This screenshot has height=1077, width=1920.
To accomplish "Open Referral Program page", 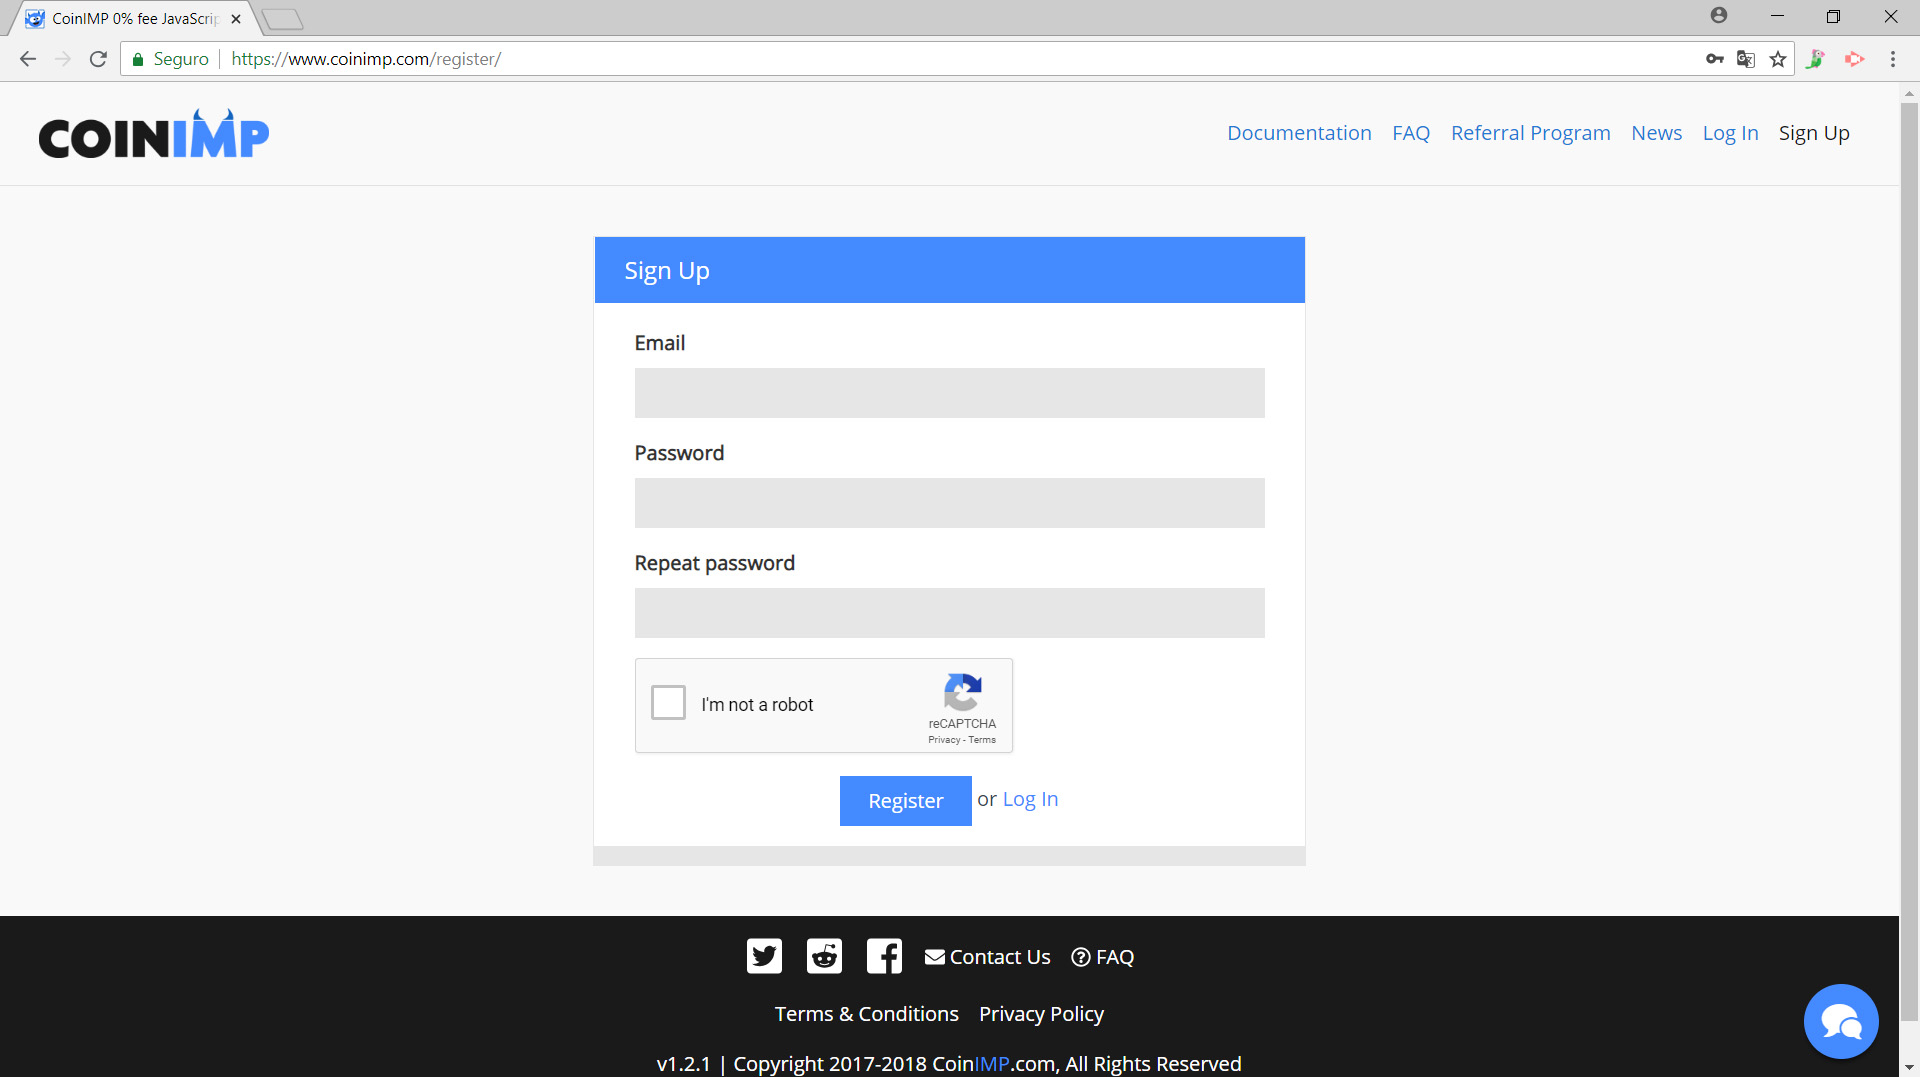I will (x=1530, y=133).
